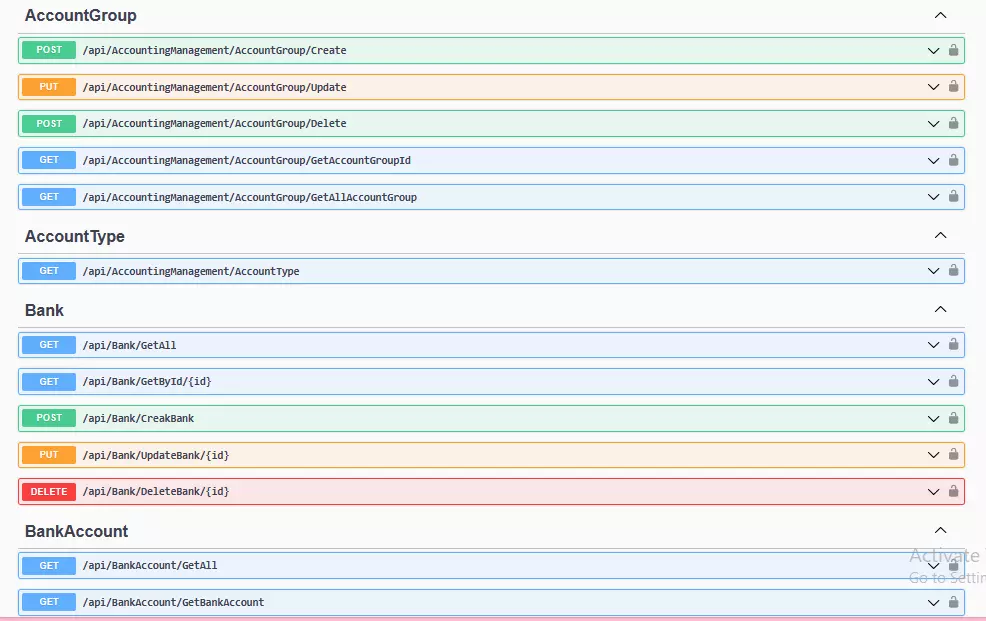Expand the GetAllAccountGroup endpoint chevron
Viewport: 986px width, 621px height.
pyautogui.click(x=933, y=197)
